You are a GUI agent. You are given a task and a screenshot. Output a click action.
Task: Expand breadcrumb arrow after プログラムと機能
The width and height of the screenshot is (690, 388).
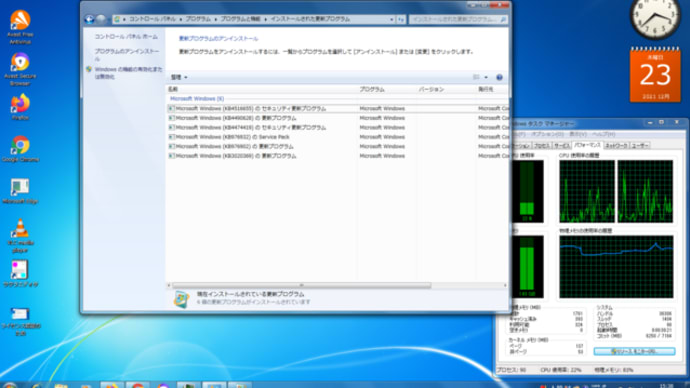266,19
